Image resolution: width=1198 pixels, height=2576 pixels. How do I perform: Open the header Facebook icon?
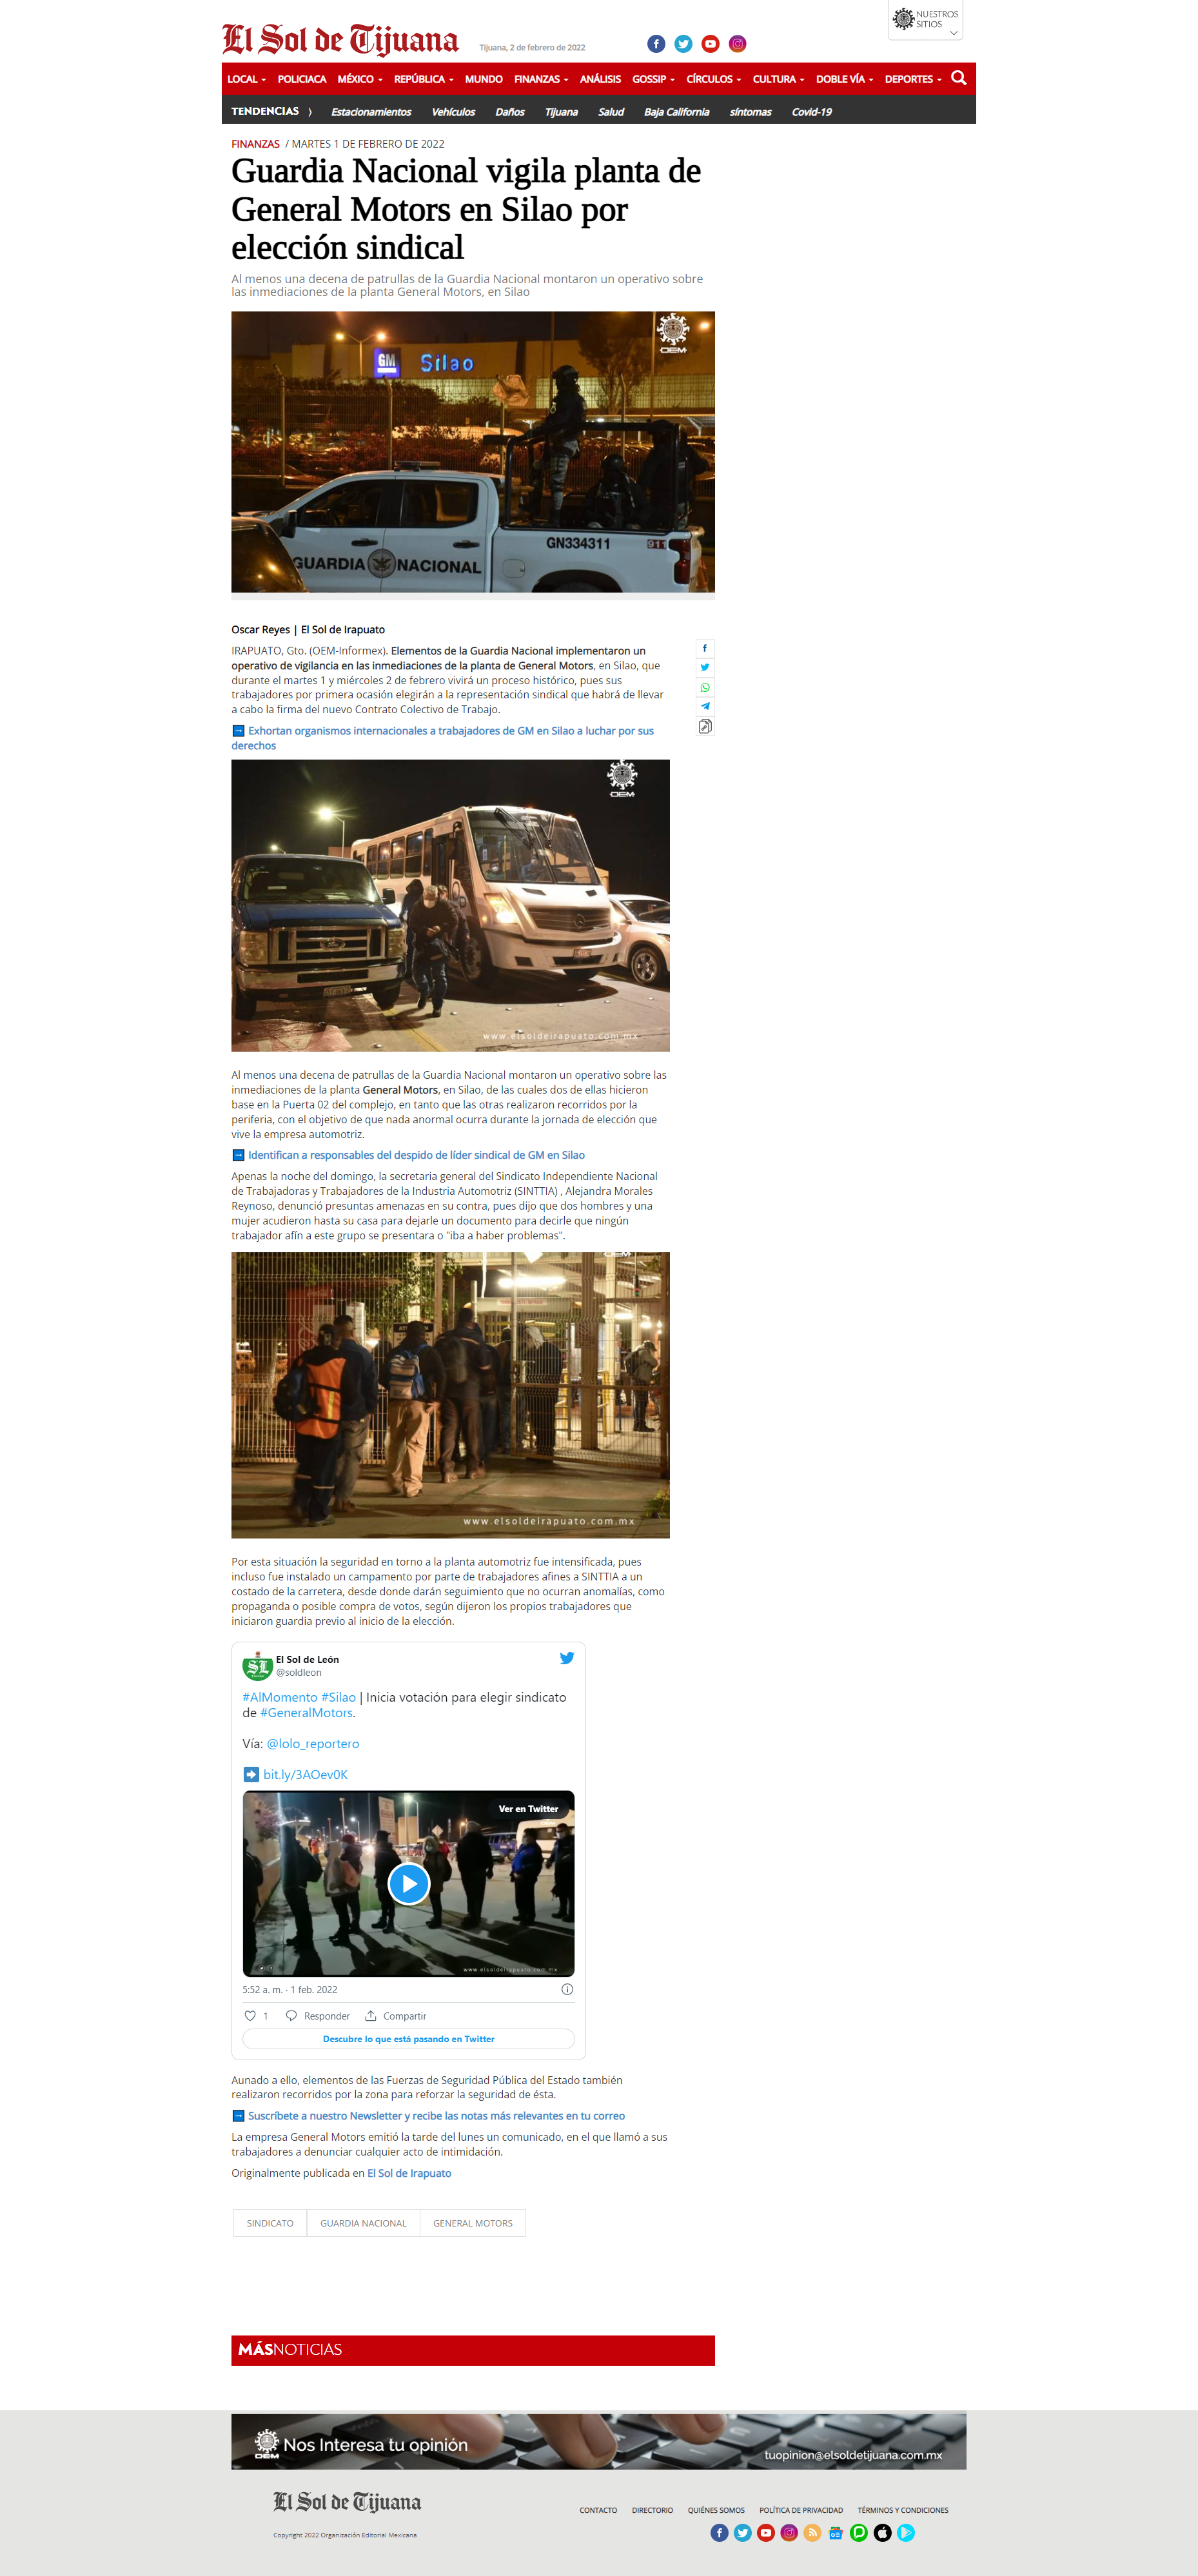tap(656, 44)
